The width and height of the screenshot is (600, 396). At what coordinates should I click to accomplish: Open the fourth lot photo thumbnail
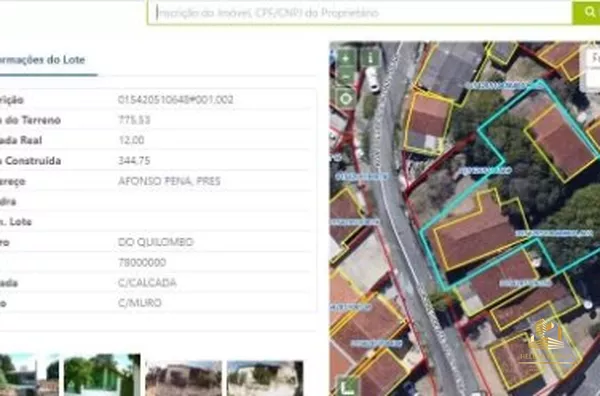[x=265, y=378]
